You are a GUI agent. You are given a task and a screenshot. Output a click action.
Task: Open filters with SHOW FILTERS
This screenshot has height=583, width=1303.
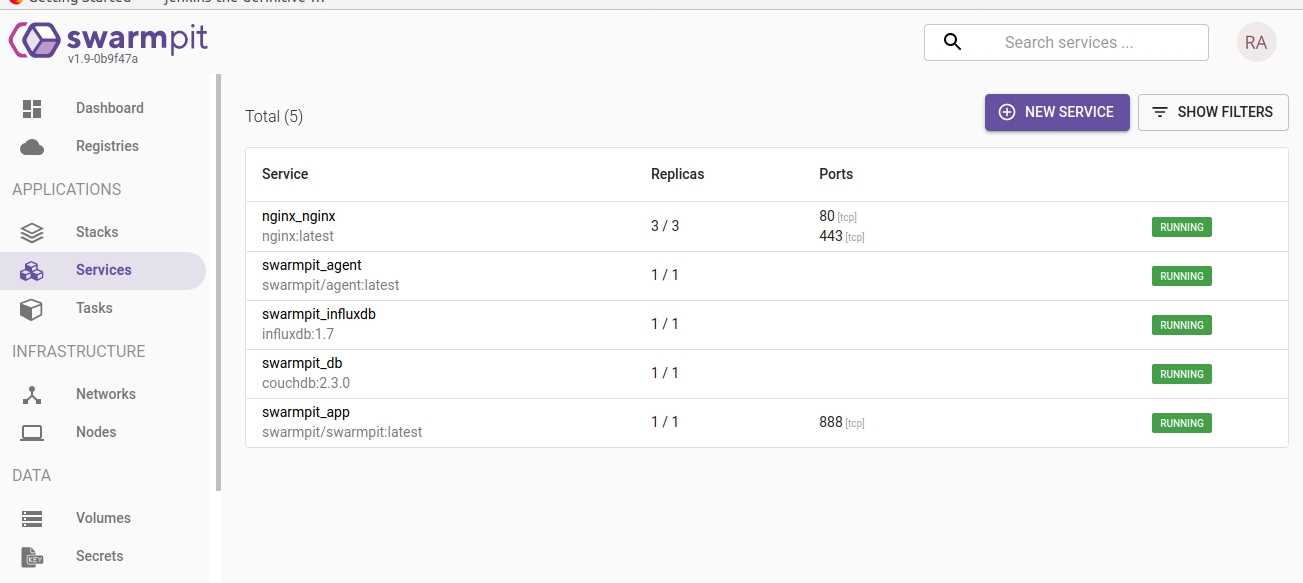pos(1212,112)
